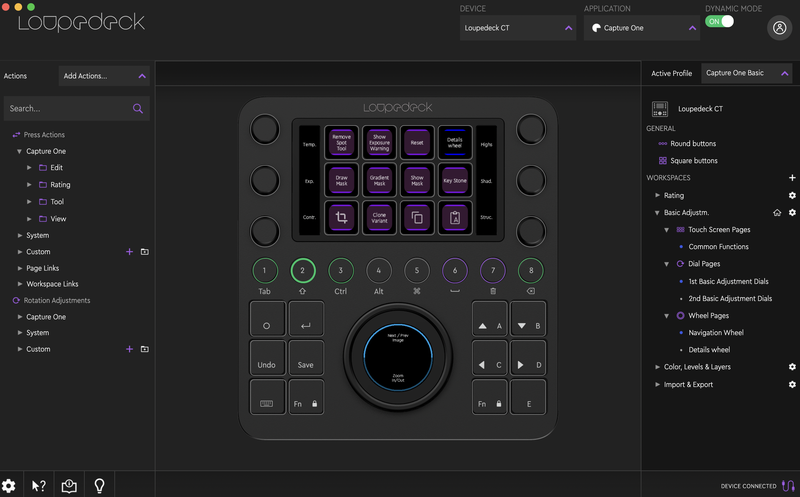Click home icon for the Basic Adjustm. workspace
This screenshot has width=800, height=497.
click(x=777, y=212)
